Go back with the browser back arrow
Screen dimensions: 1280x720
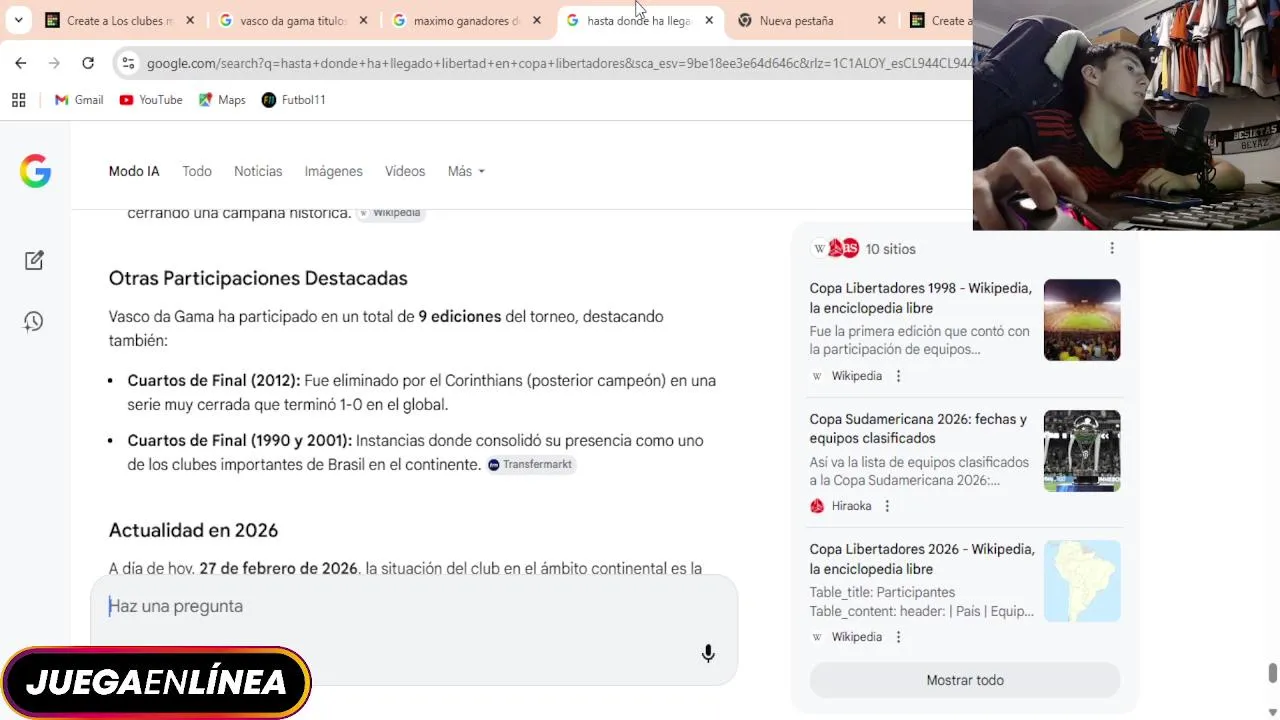[21, 63]
